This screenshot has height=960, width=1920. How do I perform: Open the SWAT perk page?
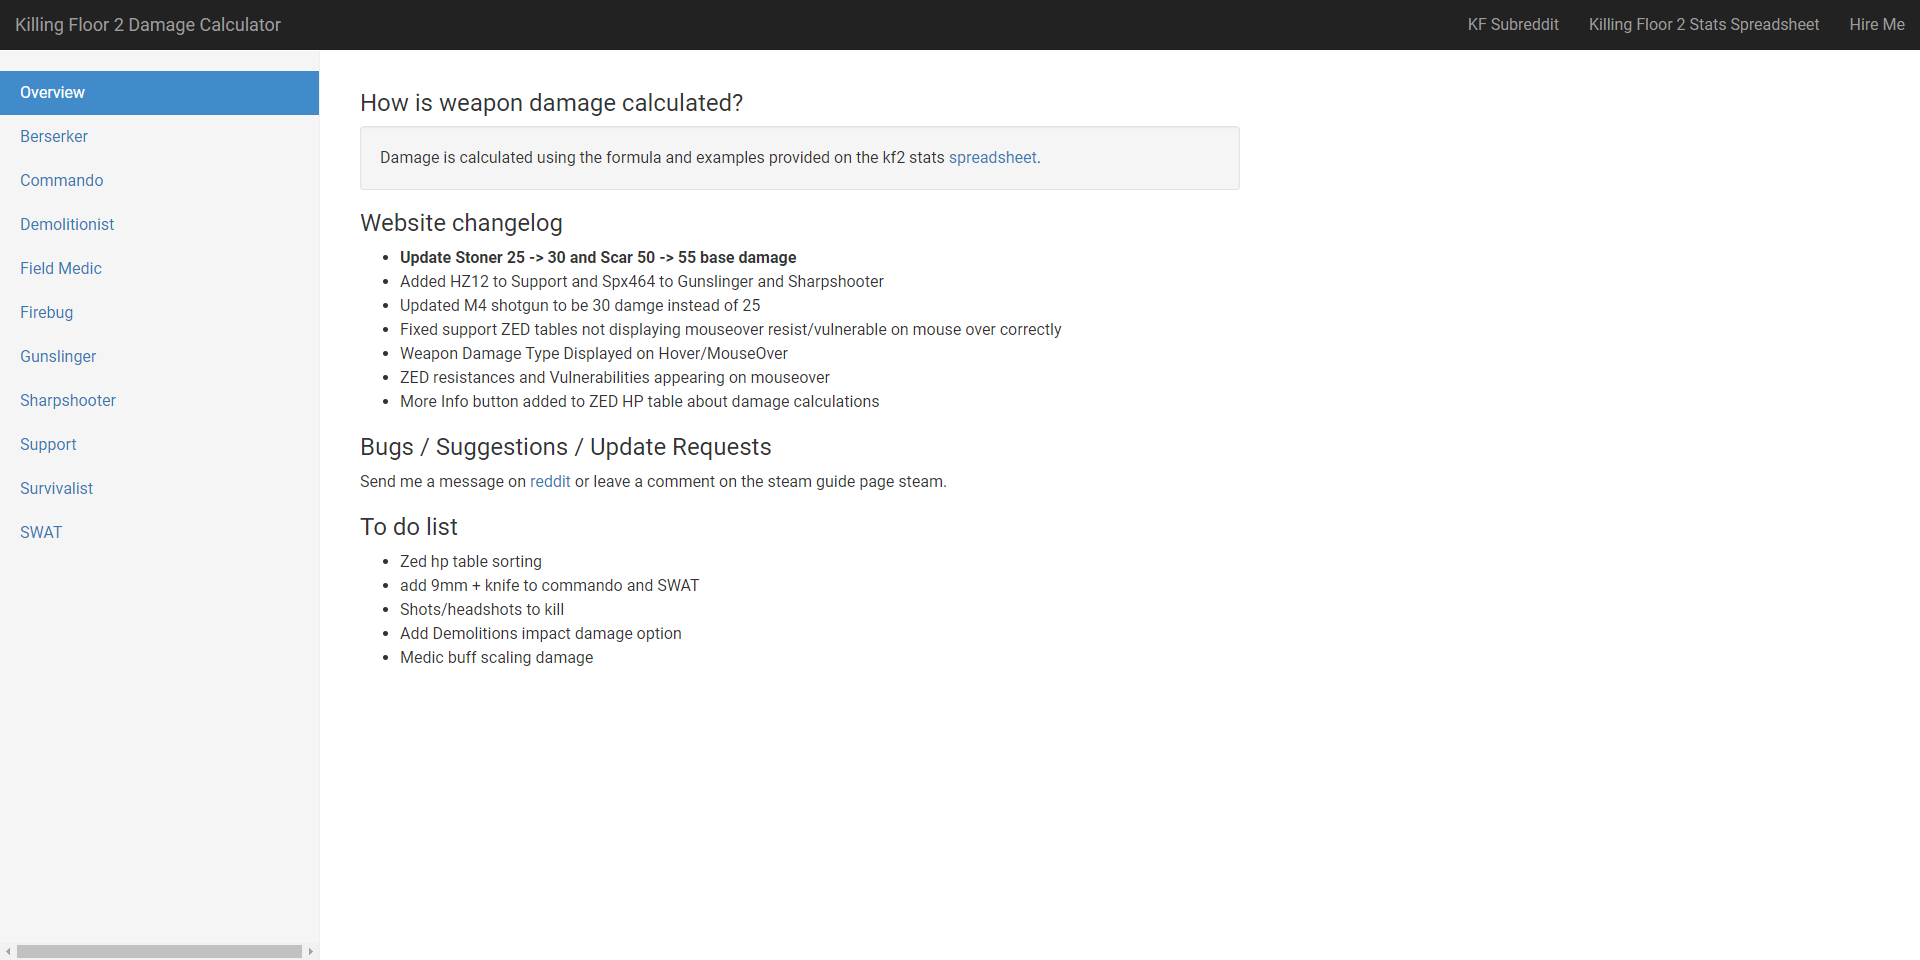click(159, 533)
